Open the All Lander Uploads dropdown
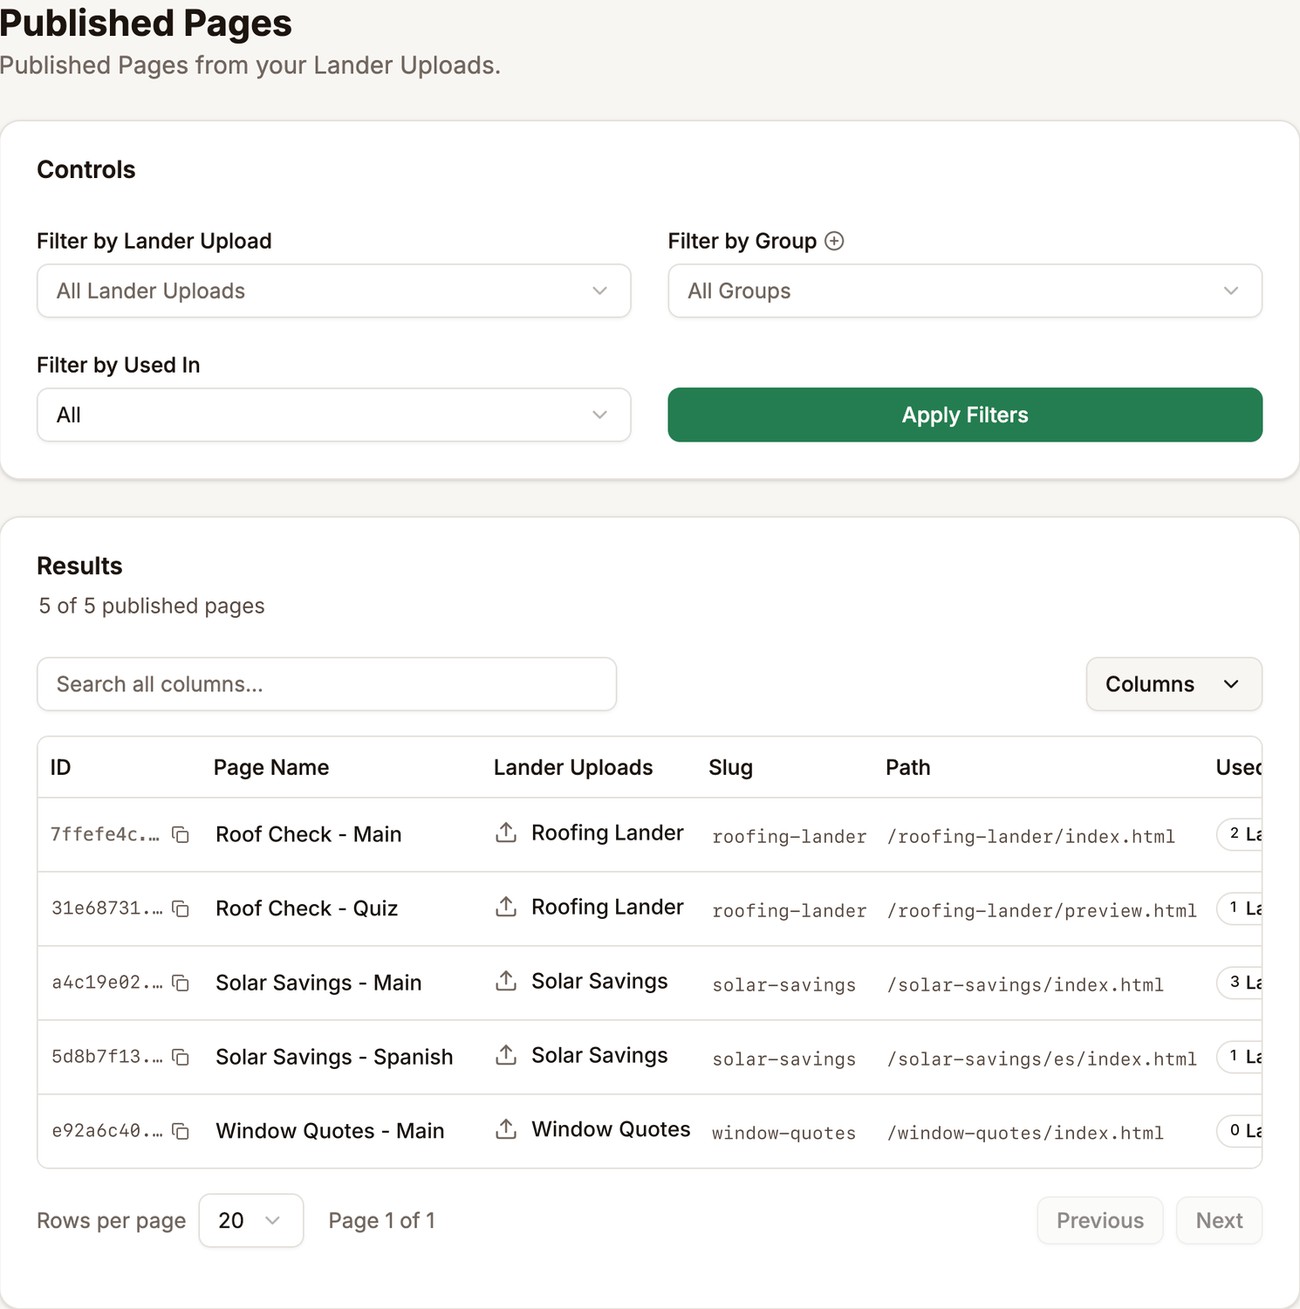The width and height of the screenshot is (1300, 1309). [x=334, y=291]
